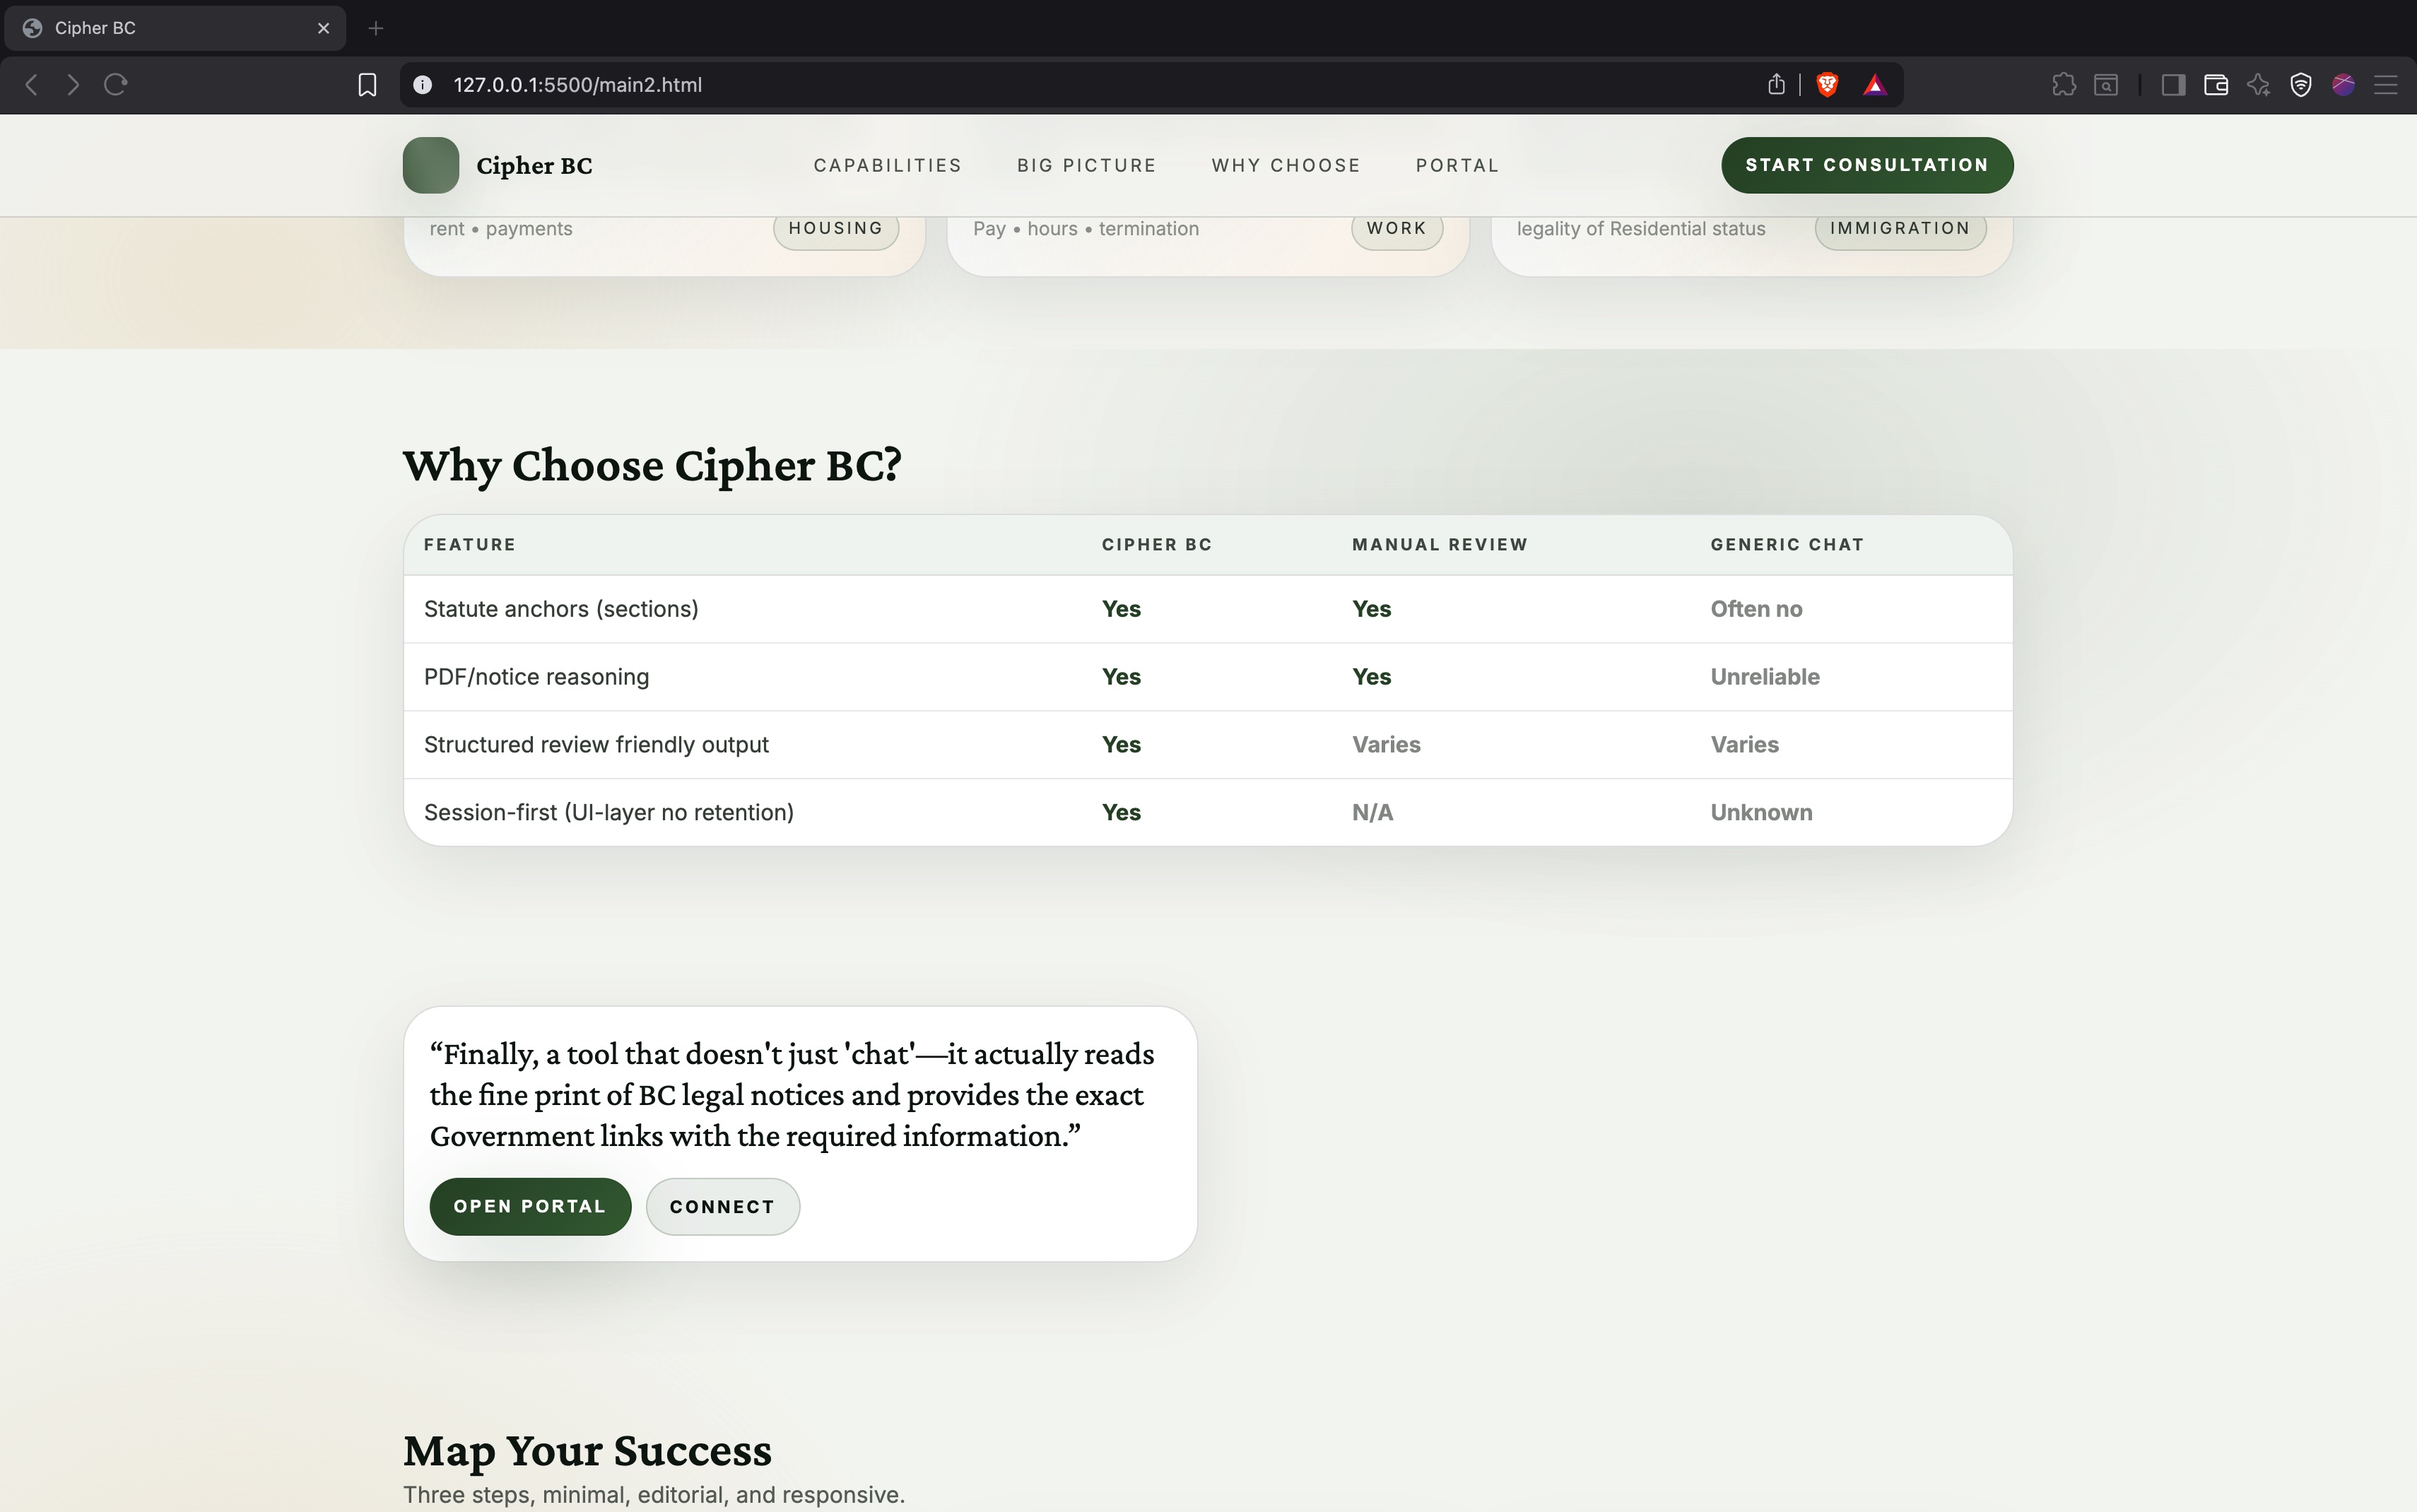This screenshot has height=1512, width=2417.
Task: Click the Brave Shields lion icon
Action: (1827, 85)
